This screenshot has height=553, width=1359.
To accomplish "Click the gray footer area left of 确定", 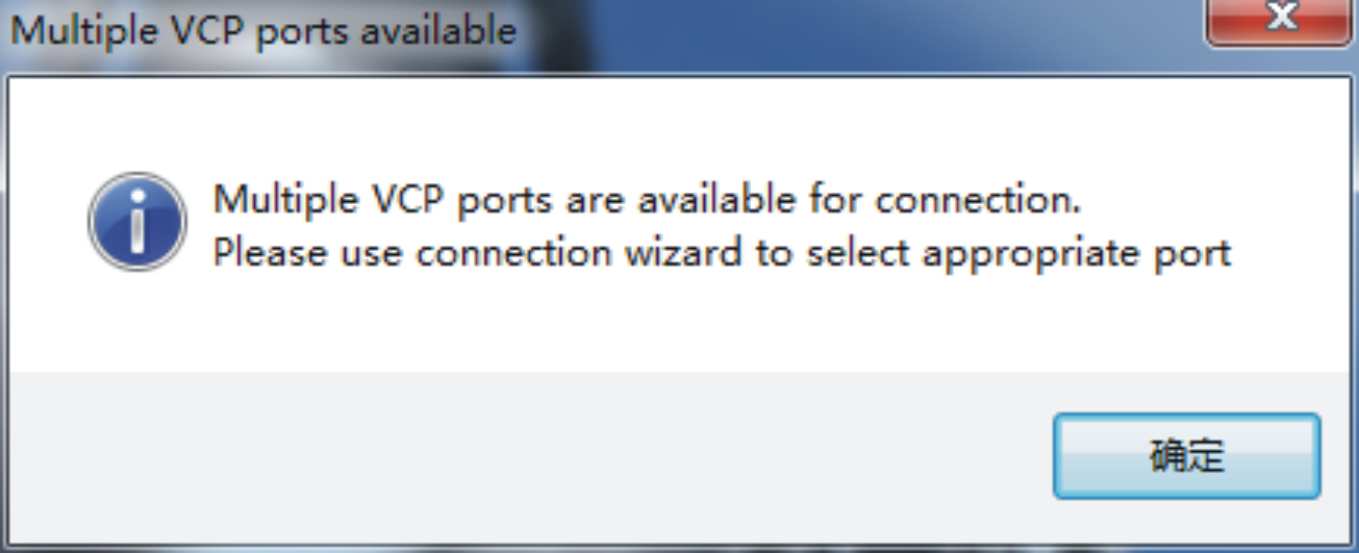I will tap(530, 458).
